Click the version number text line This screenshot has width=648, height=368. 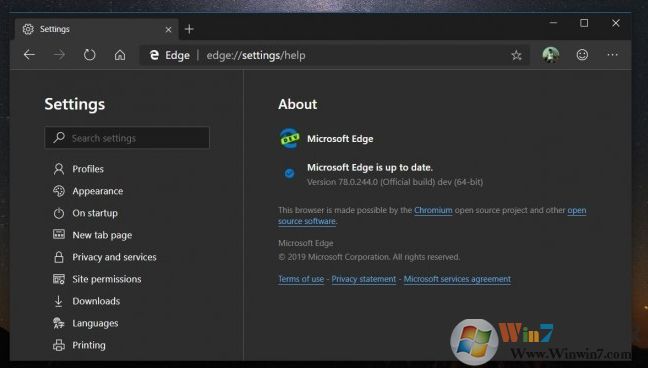395,182
